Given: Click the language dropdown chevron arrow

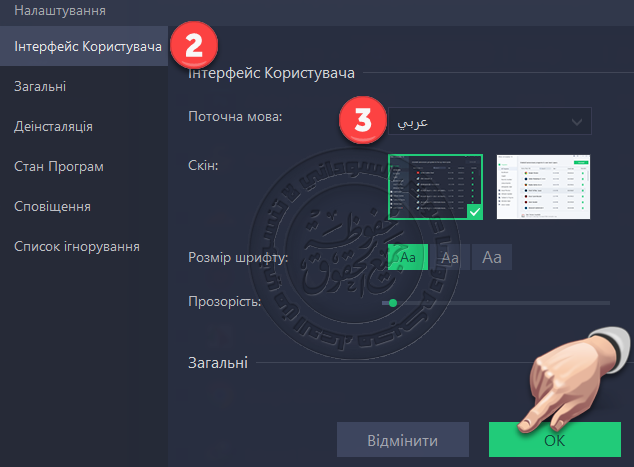Looking at the screenshot, I should (577, 122).
